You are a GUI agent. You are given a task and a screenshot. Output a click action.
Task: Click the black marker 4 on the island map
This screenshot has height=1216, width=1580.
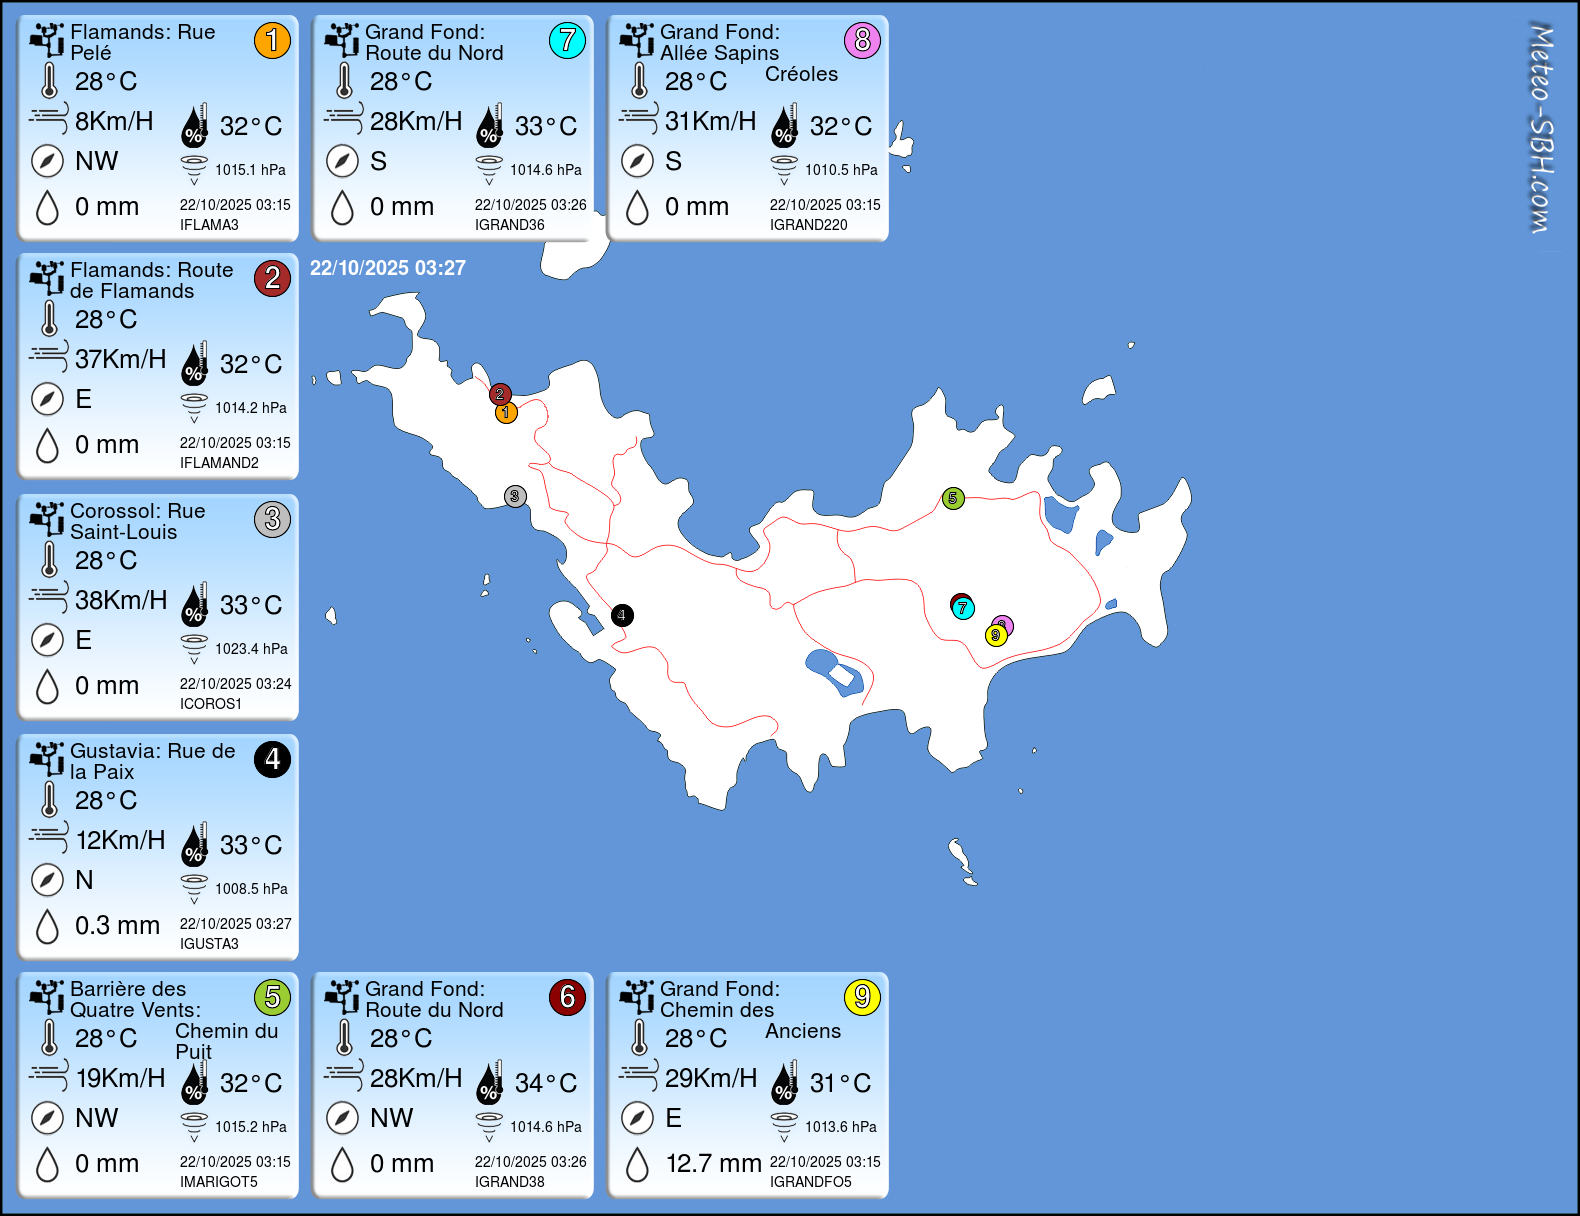(622, 615)
